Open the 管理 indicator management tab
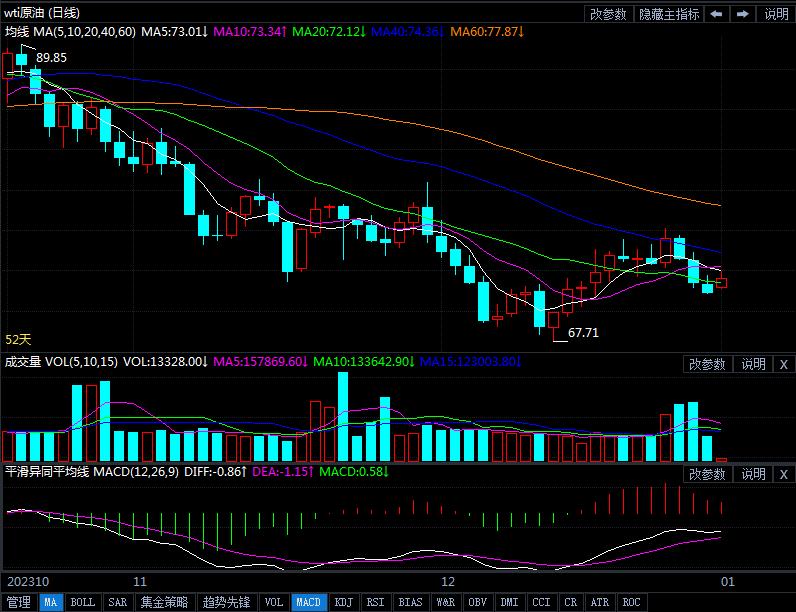Viewport: 796px width, 612px height. [18, 602]
